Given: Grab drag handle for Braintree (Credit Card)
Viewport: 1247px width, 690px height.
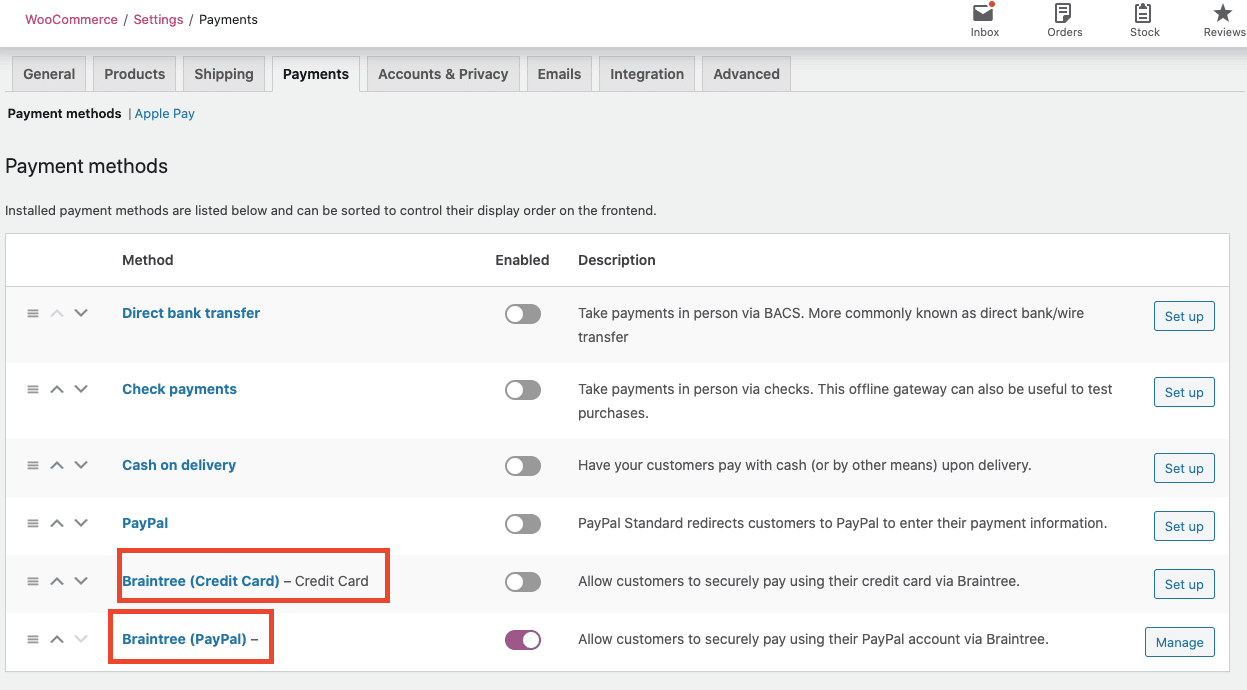Looking at the screenshot, I should point(33,581).
